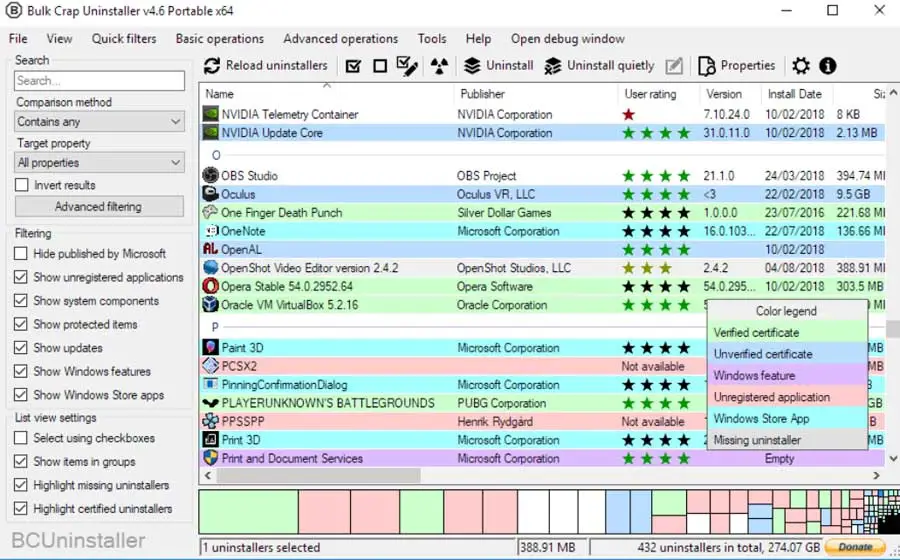
Task: Open settings with the gear icon
Action: pos(801,66)
